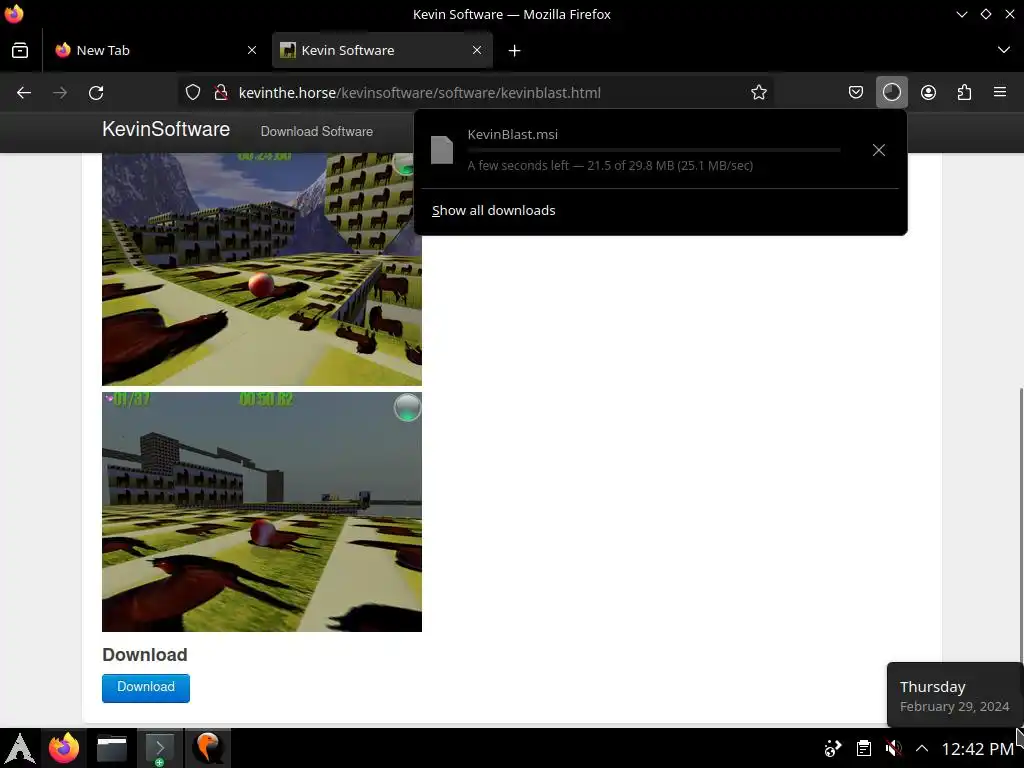Open Firefox View from the tab bar
The image size is (1024, 768).
pos(20,50)
